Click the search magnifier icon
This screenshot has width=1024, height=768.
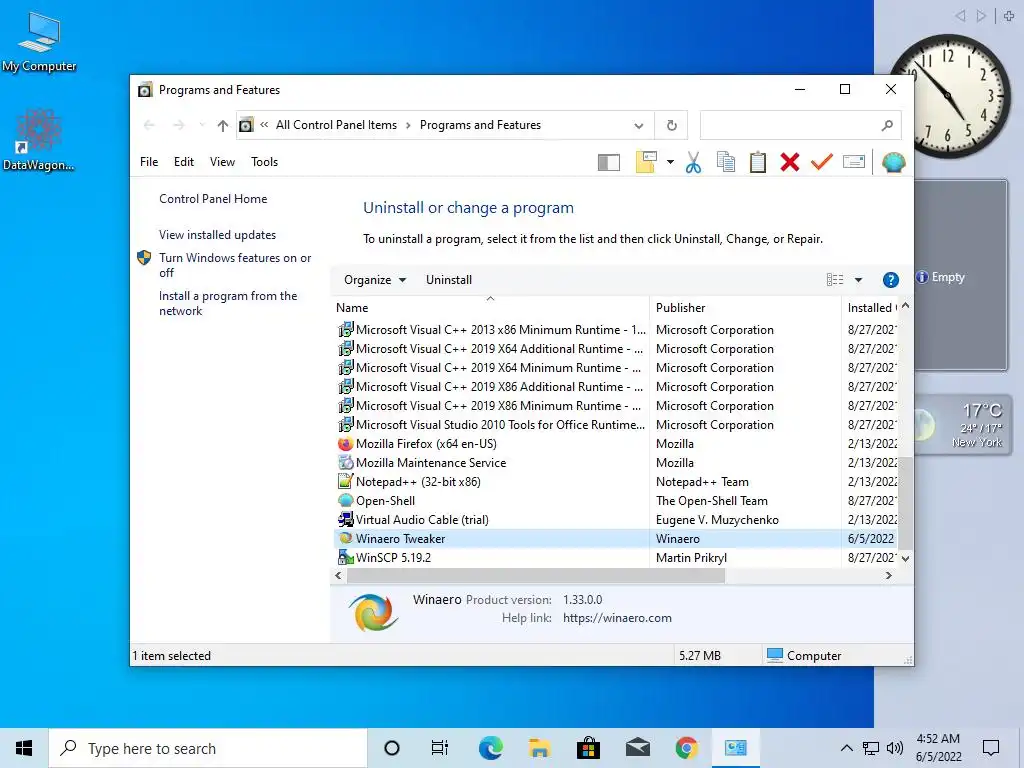click(x=886, y=125)
